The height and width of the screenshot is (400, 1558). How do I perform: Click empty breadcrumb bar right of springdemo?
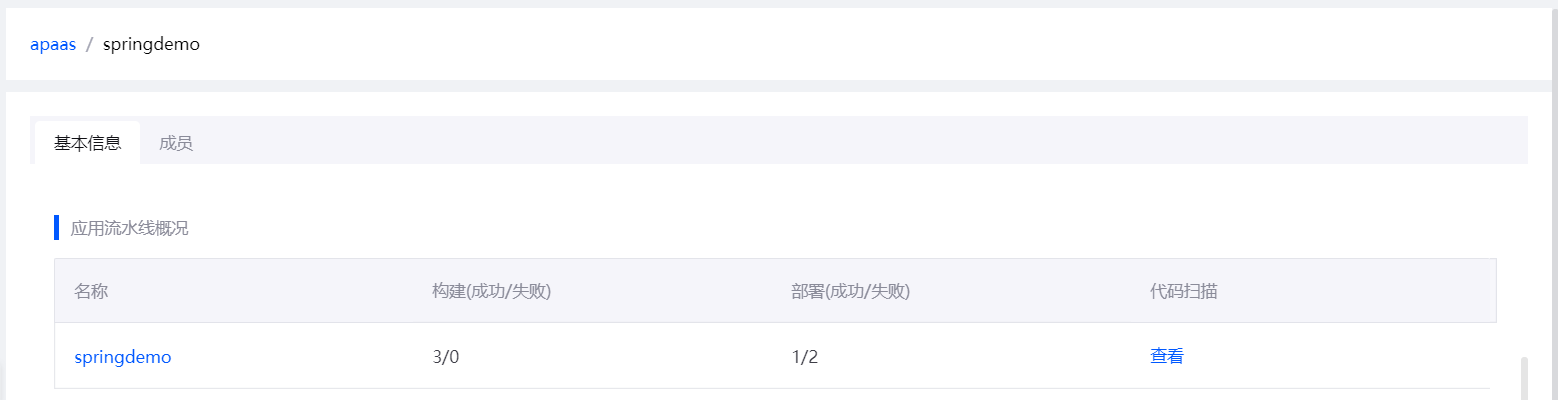coord(800,45)
